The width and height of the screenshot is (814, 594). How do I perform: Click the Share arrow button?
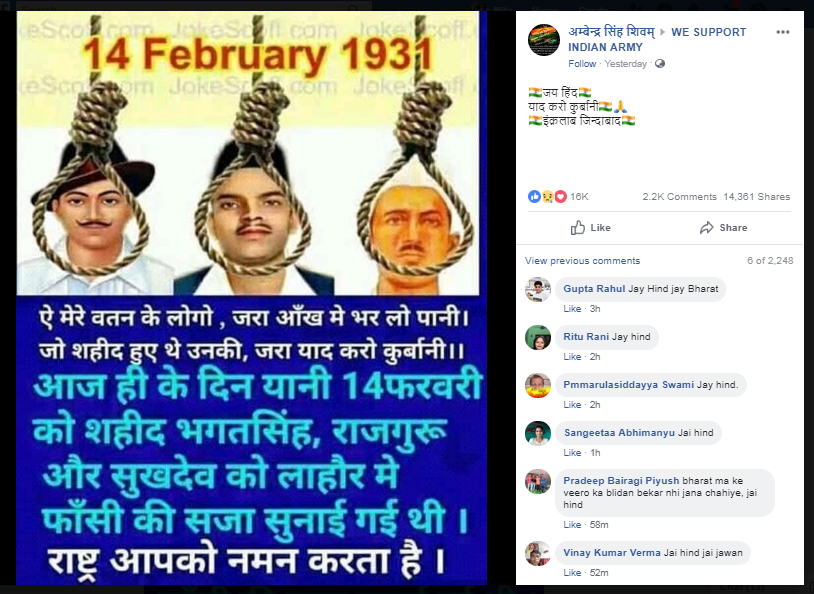point(723,227)
